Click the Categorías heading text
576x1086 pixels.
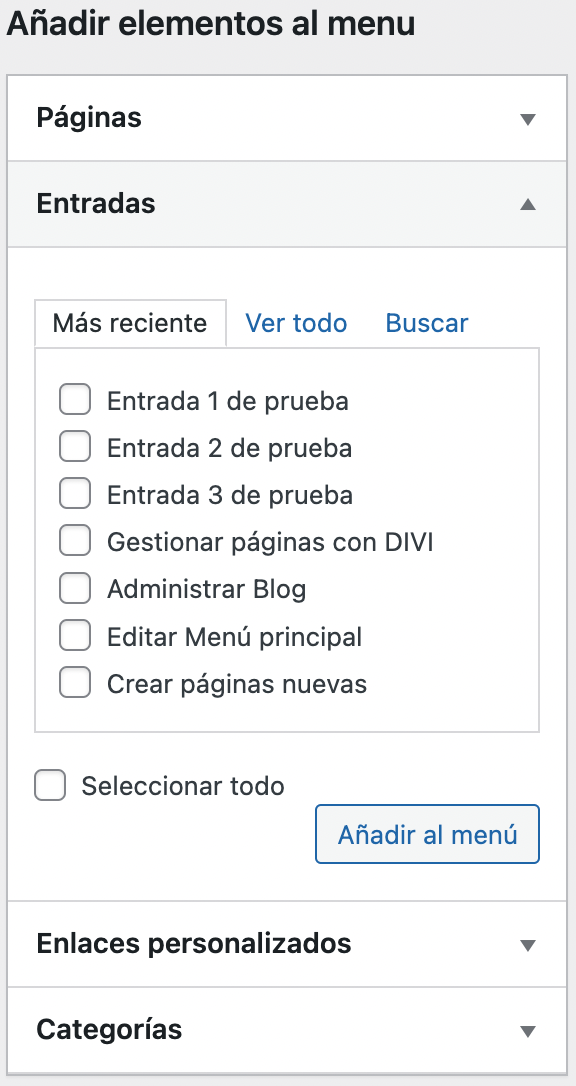(109, 1029)
